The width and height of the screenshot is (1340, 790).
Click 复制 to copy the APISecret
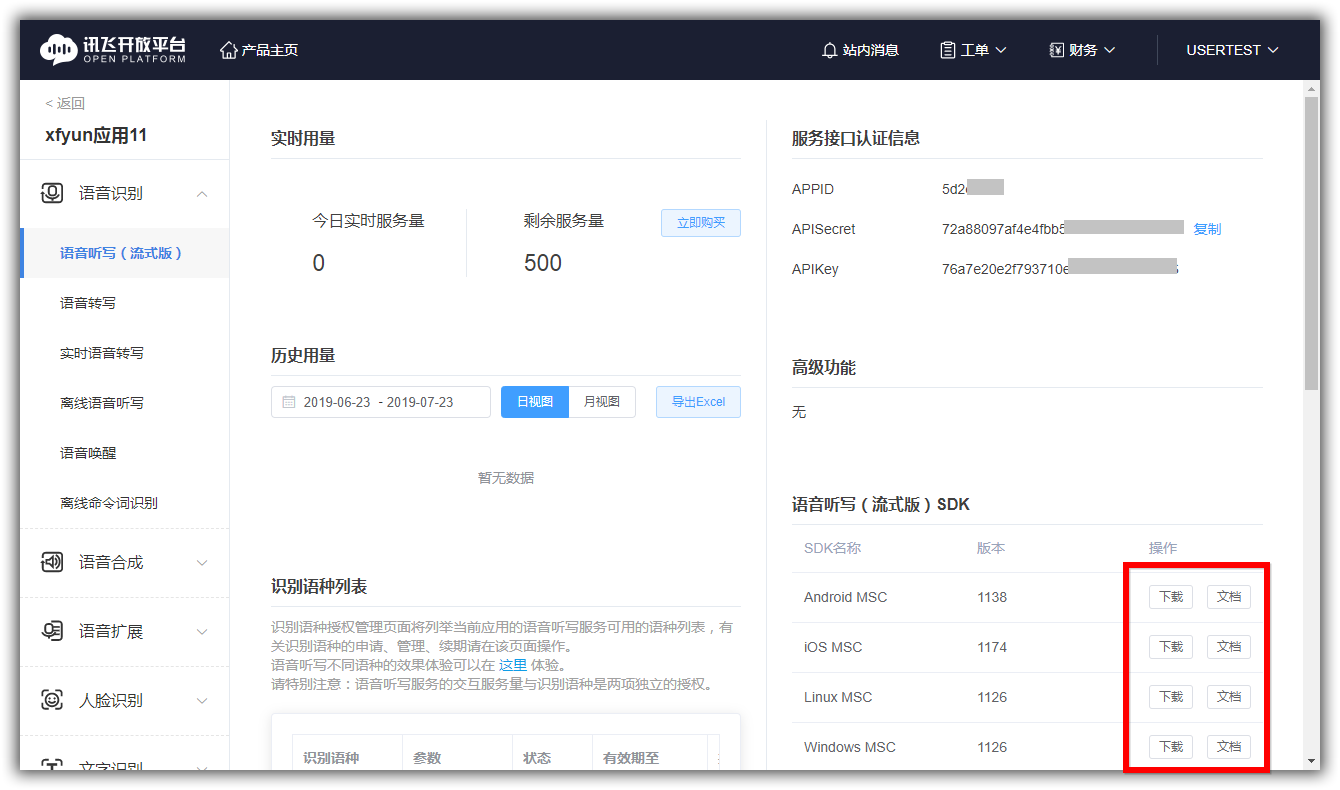pyautogui.click(x=1207, y=229)
